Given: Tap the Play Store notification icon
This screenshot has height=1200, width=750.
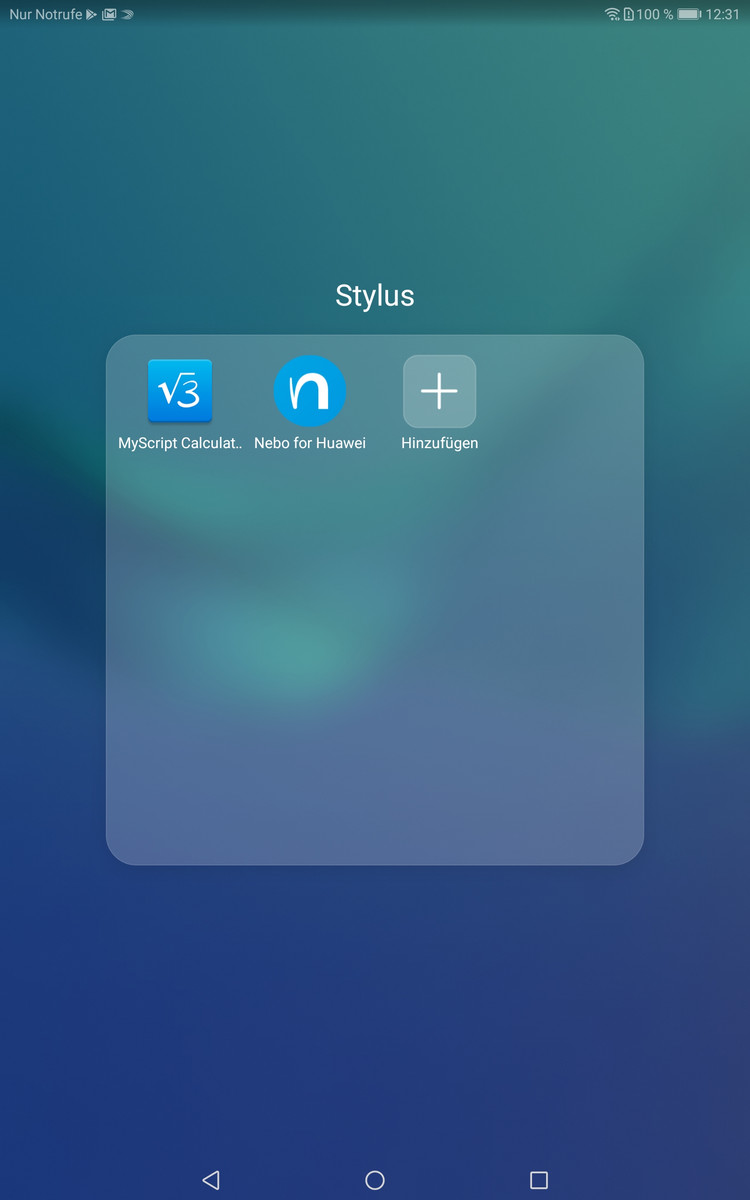Looking at the screenshot, I should [x=92, y=14].
